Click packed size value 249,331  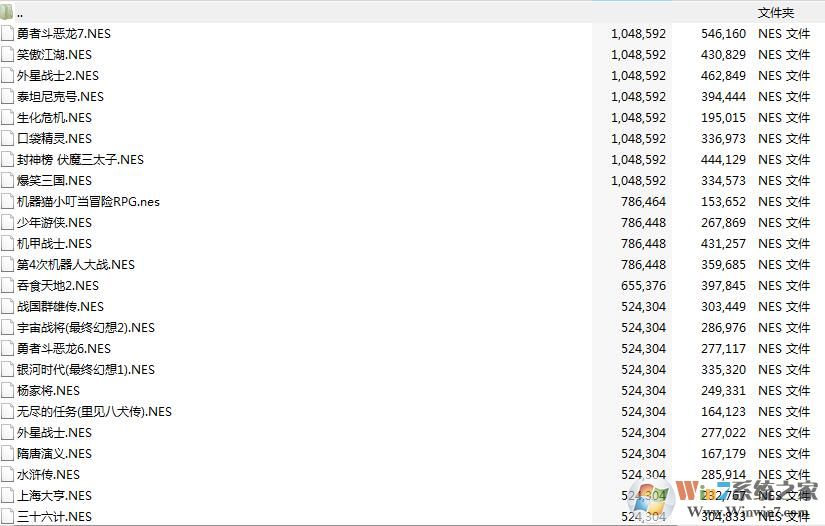(723, 391)
